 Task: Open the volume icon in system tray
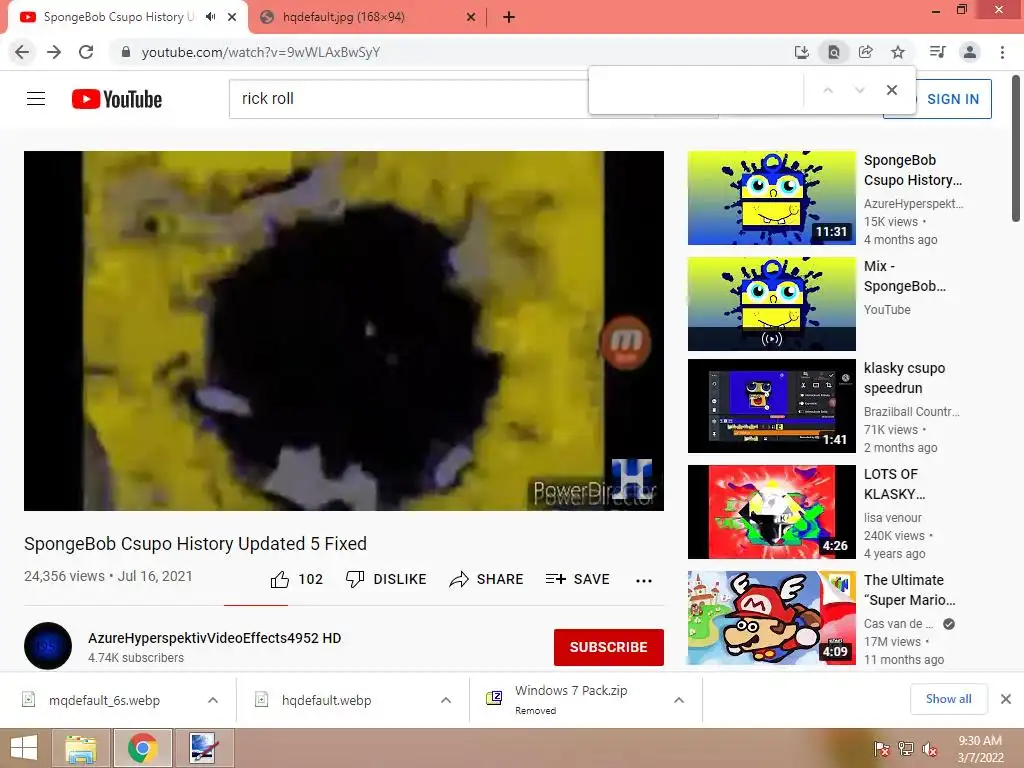pyautogui.click(x=930, y=748)
